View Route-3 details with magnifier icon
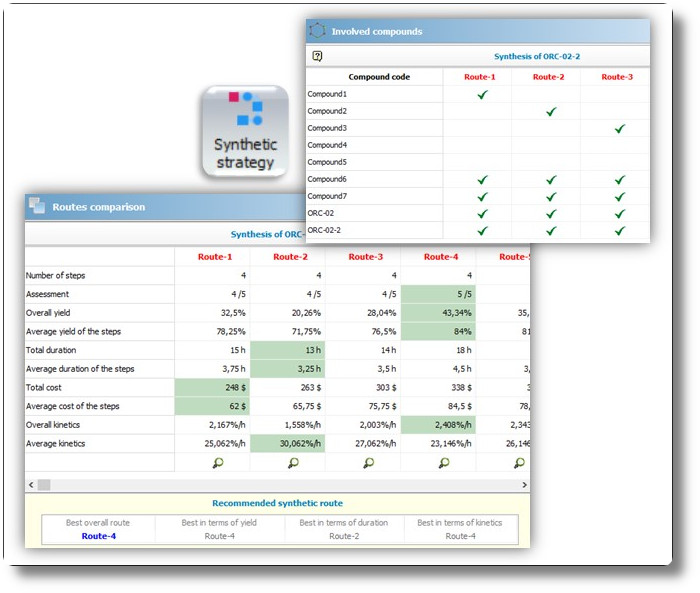 [369, 463]
